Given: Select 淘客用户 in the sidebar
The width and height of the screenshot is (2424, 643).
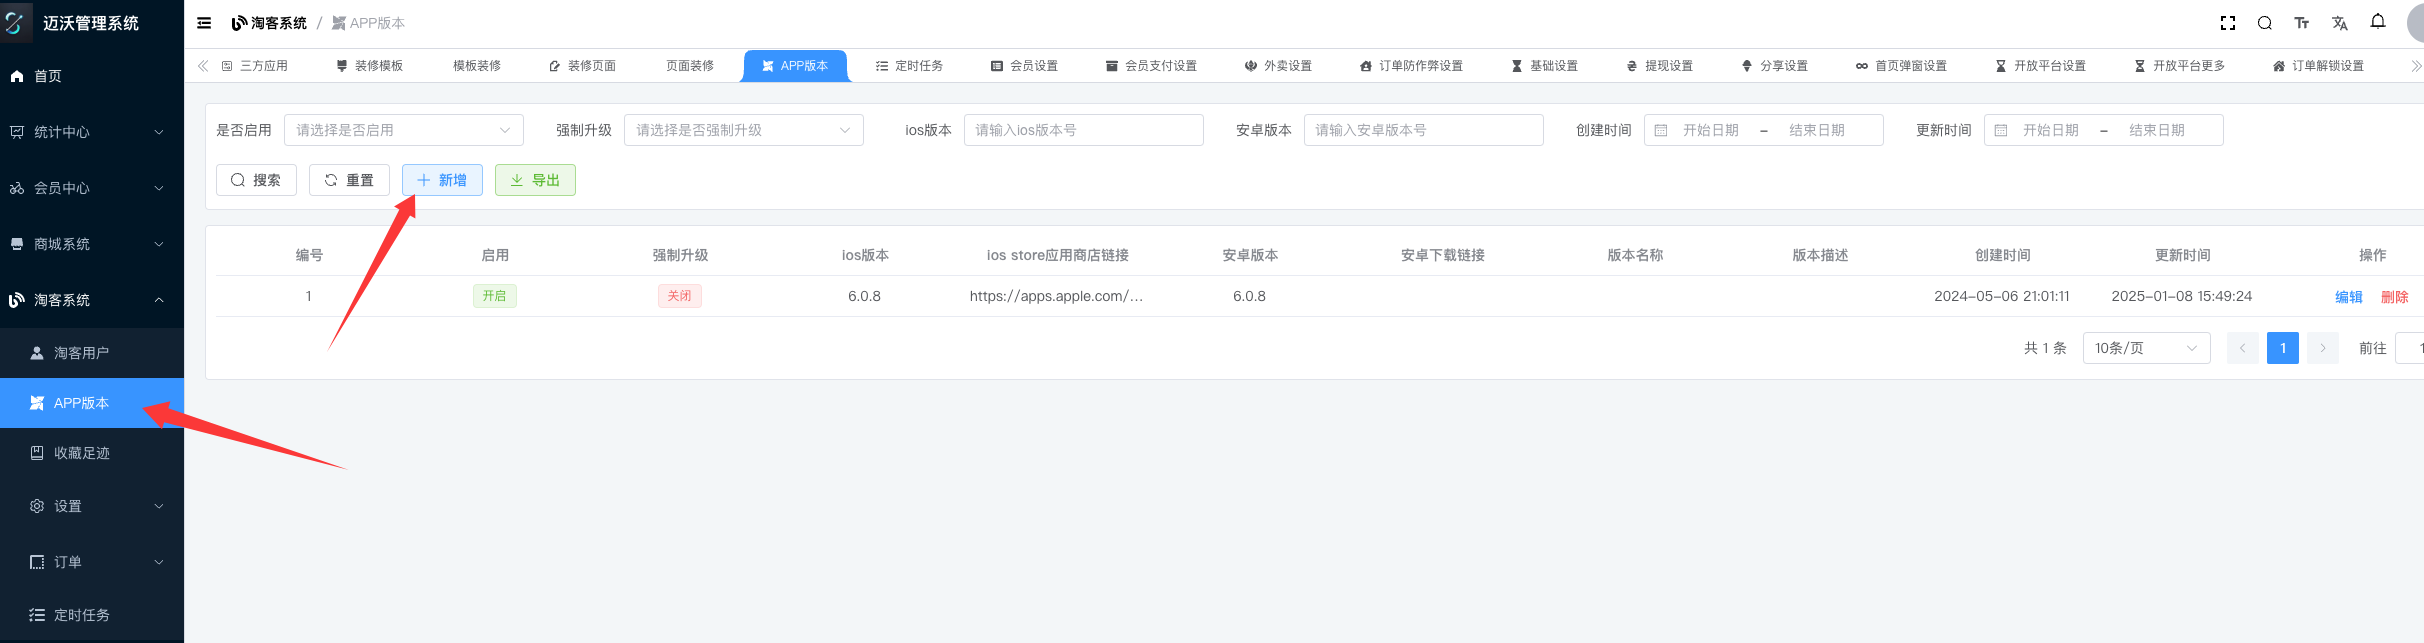Looking at the screenshot, I should tap(82, 353).
